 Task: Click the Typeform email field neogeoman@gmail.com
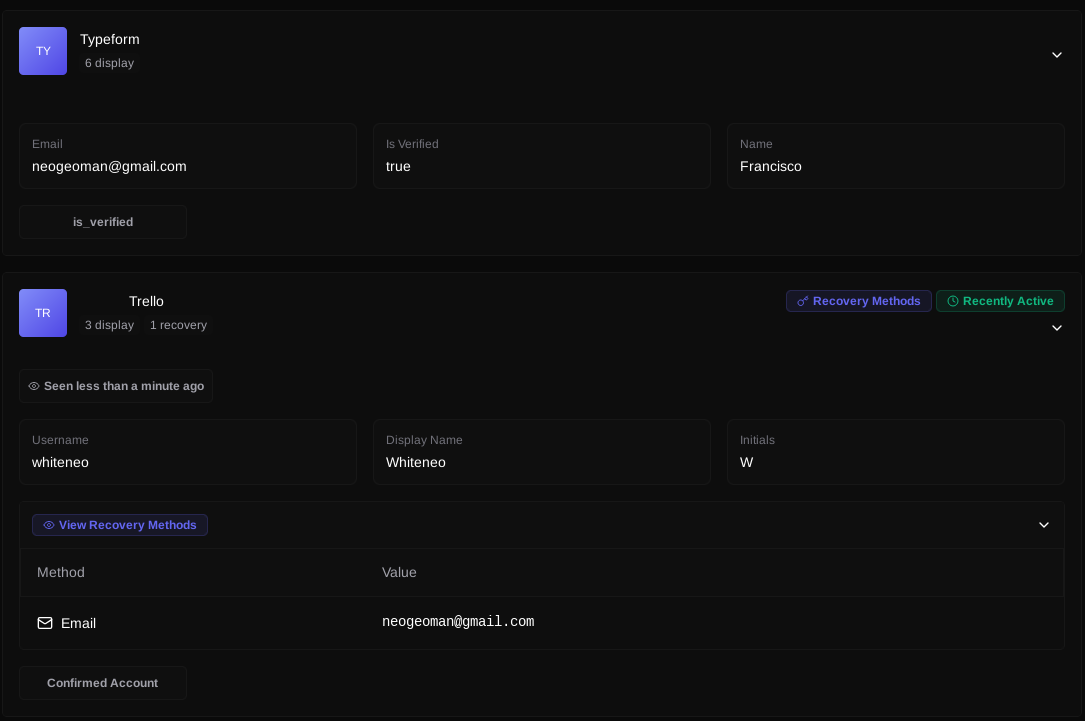coord(109,166)
